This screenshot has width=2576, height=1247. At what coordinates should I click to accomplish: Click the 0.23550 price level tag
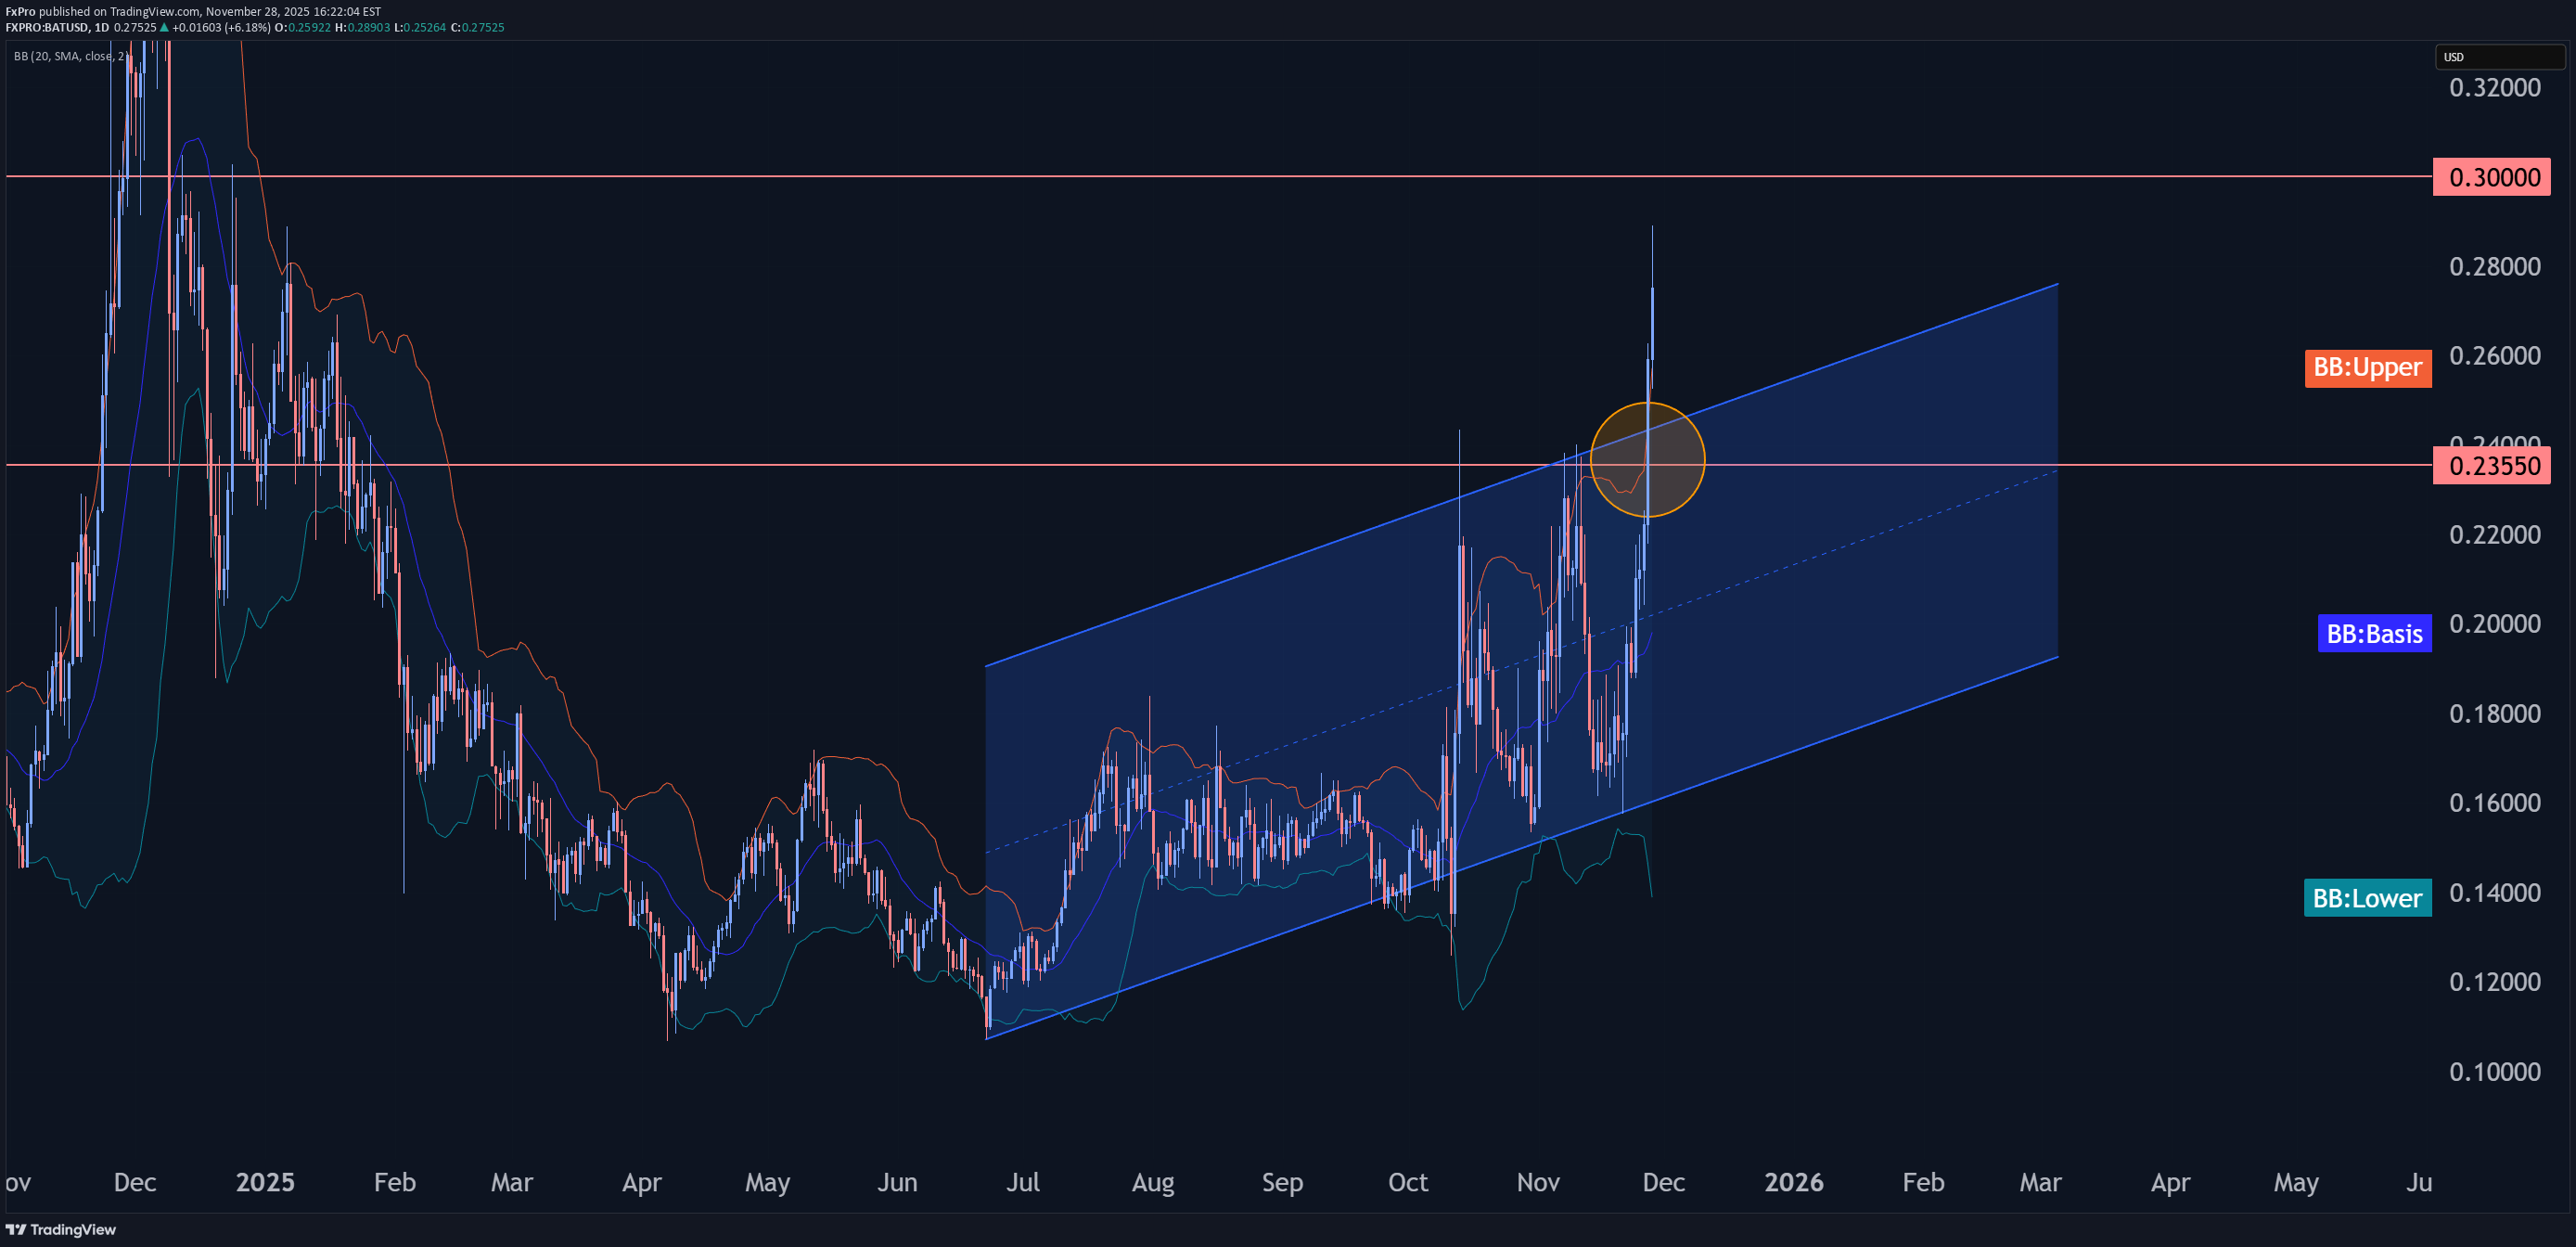(2491, 466)
